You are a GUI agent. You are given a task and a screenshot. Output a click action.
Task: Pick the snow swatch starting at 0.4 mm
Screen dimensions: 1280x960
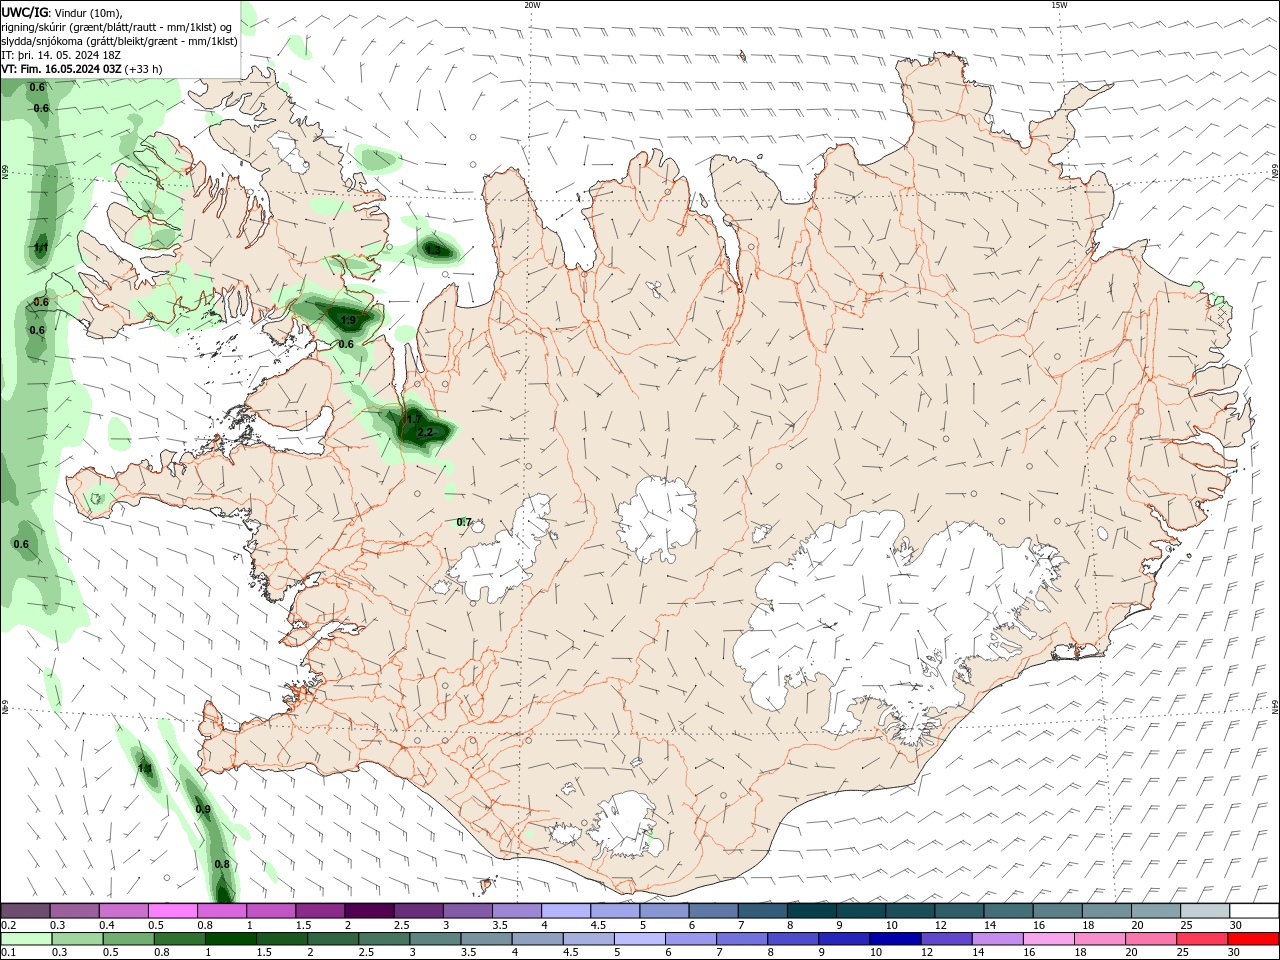click(123, 911)
